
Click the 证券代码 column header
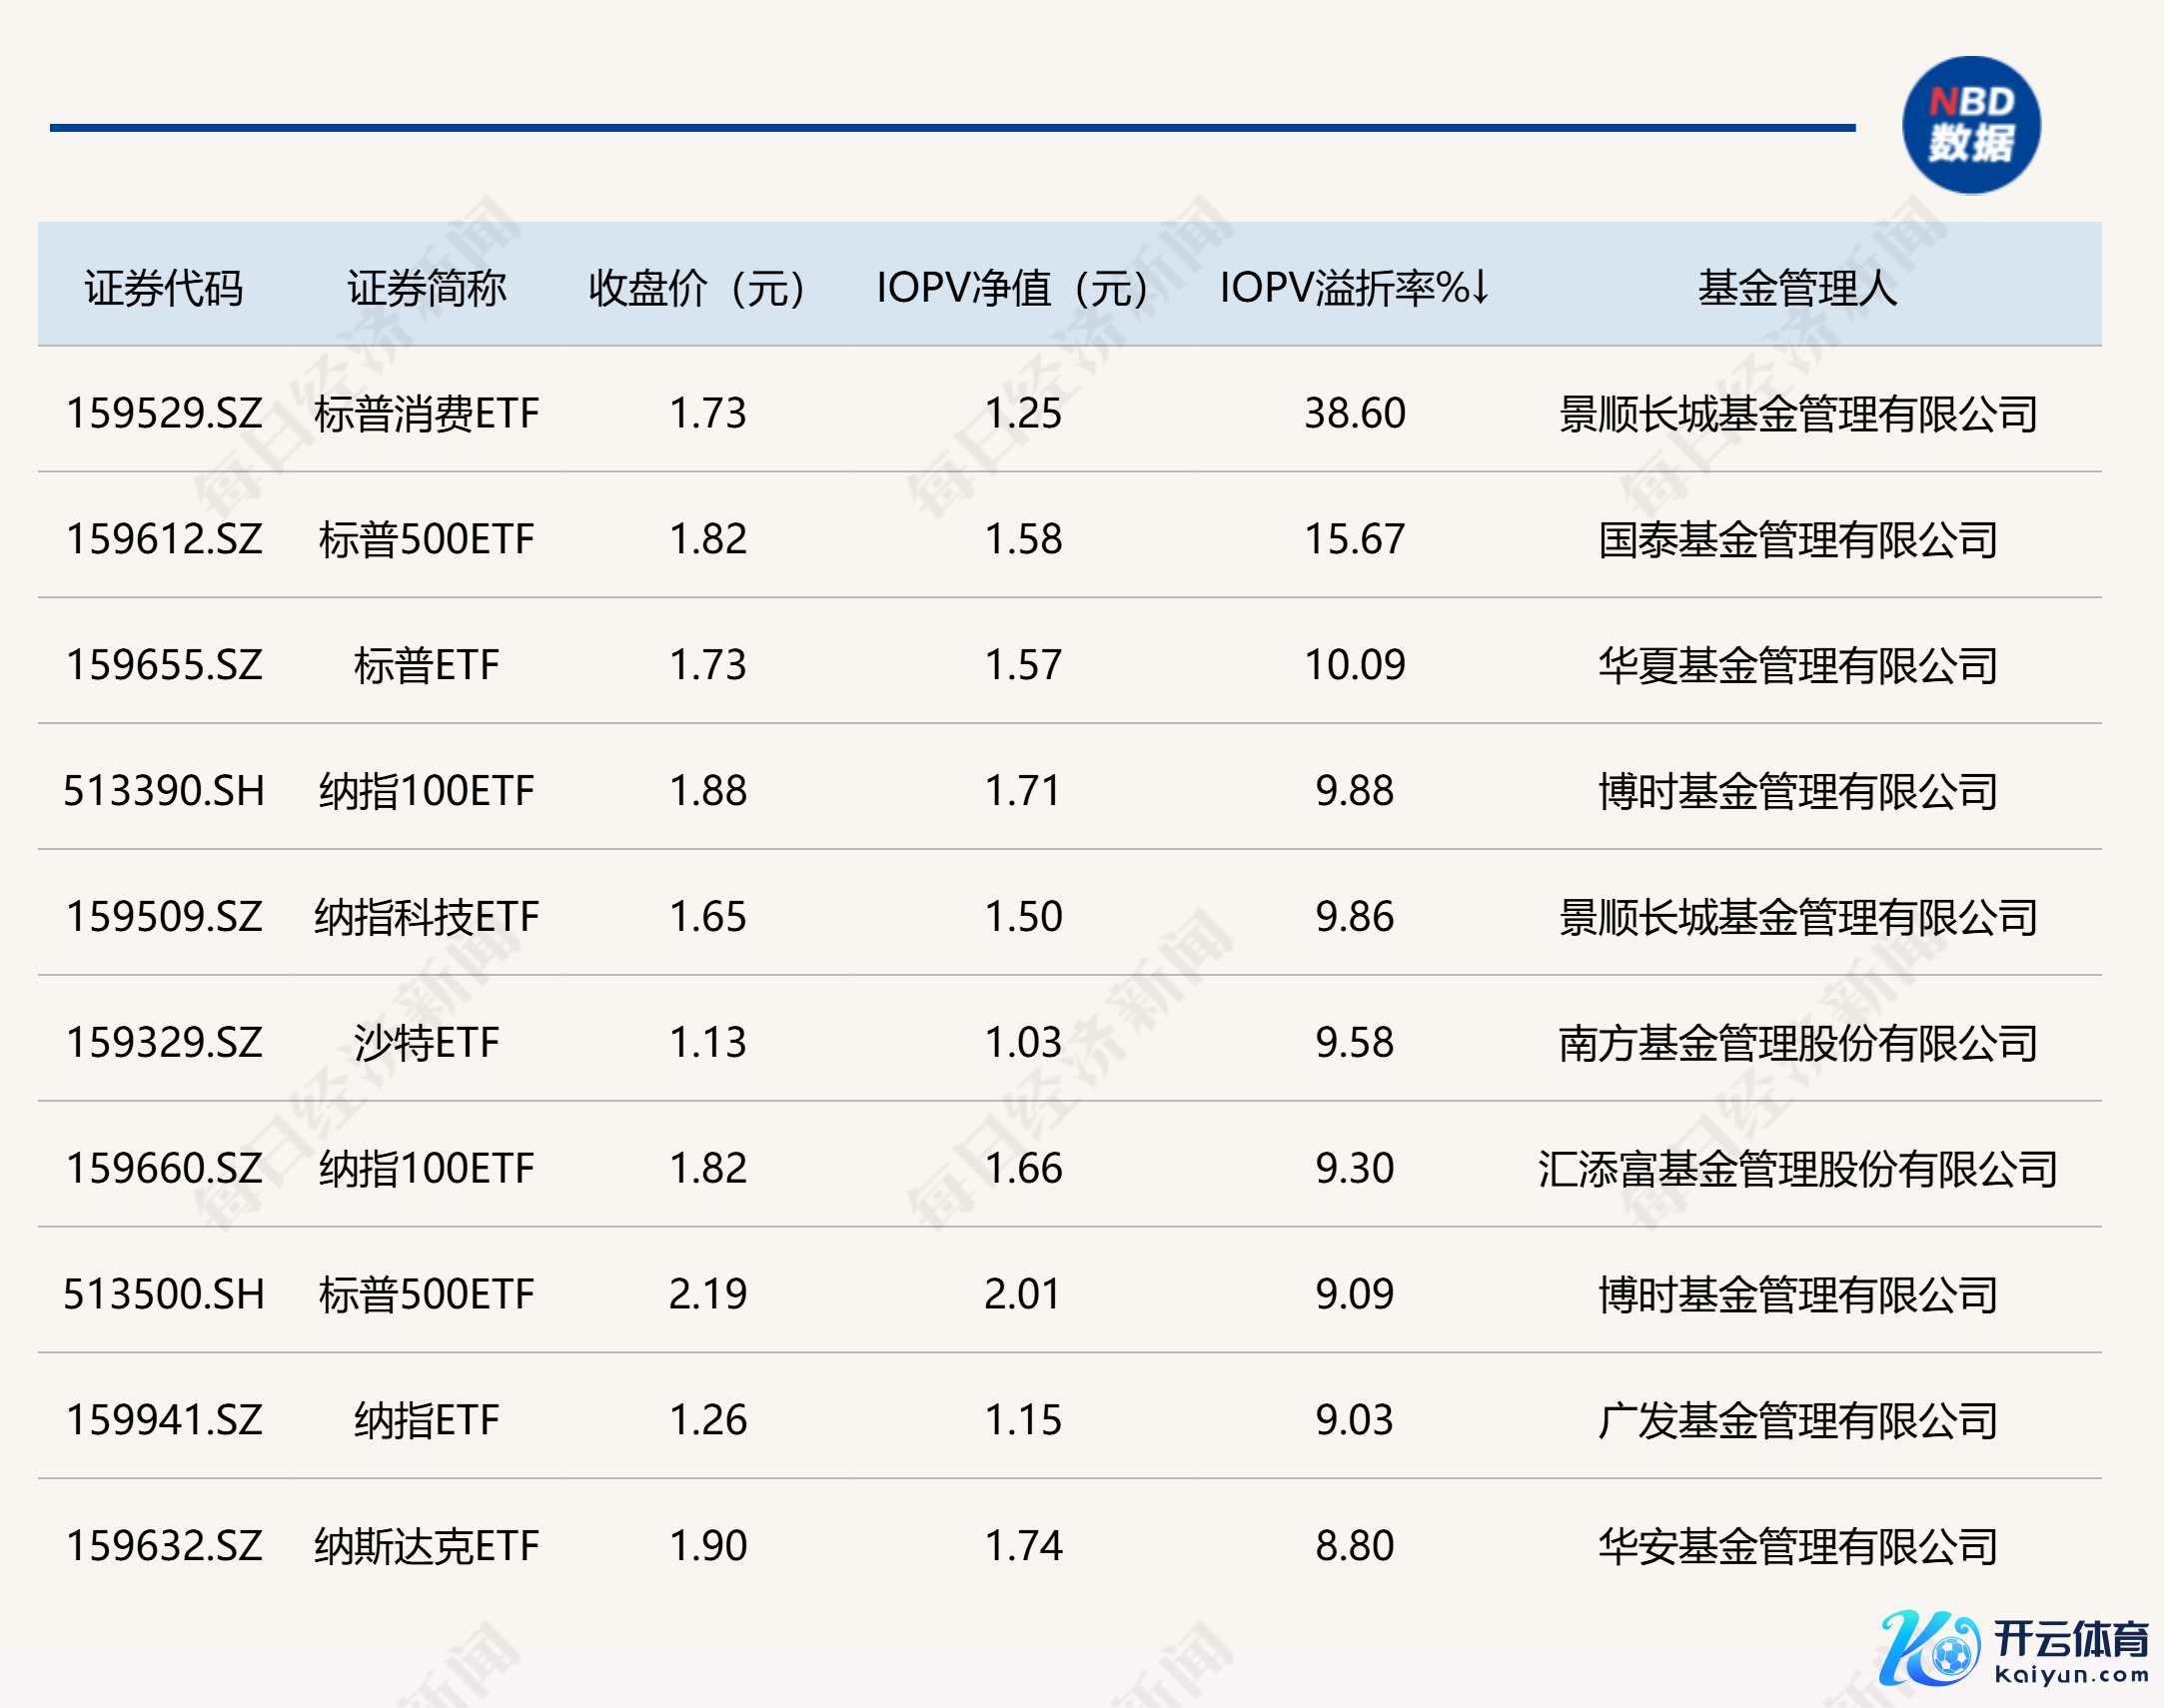(x=164, y=288)
